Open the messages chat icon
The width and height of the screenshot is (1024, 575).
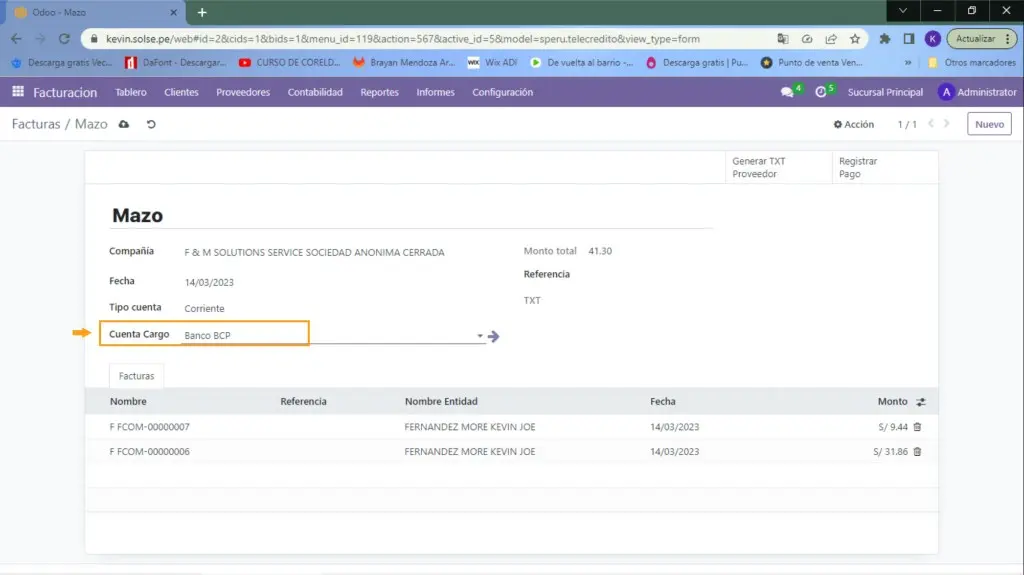pyautogui.click(x=787, y=92)
